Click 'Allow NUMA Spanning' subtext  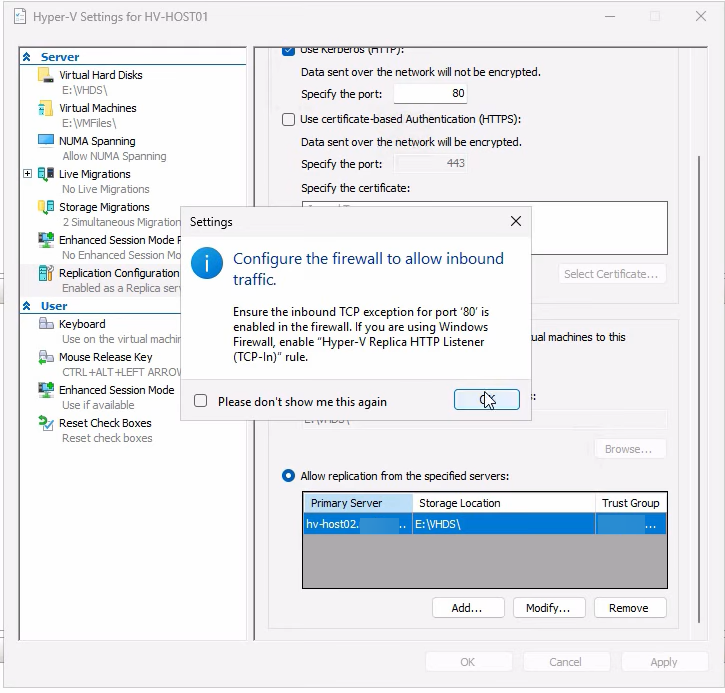point(114,156)
